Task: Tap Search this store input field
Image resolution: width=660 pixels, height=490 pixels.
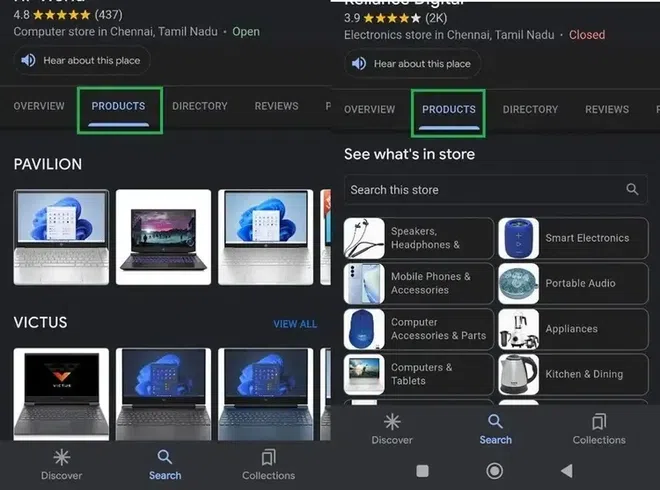Action: point(495,190)
